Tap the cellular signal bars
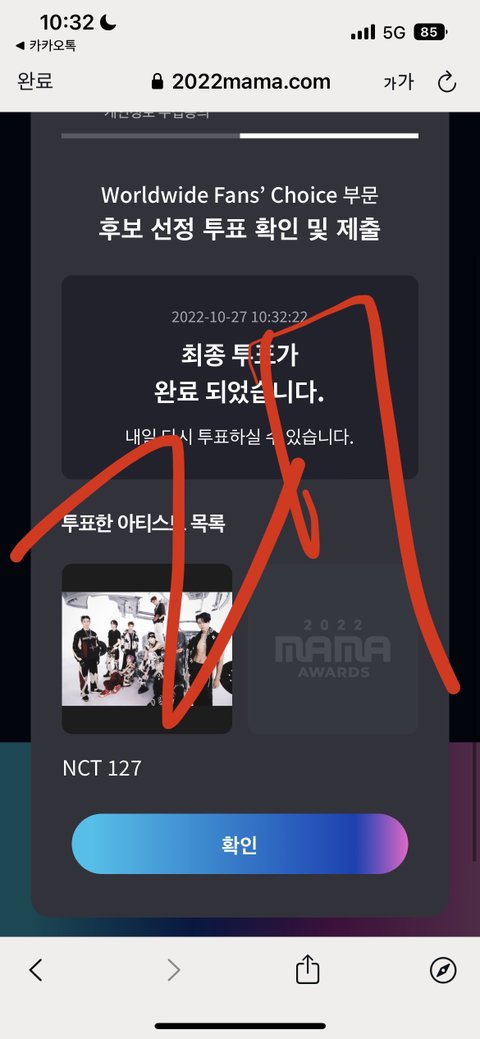The height and width of the screenshot is (1039, 480). click(363, 32)
